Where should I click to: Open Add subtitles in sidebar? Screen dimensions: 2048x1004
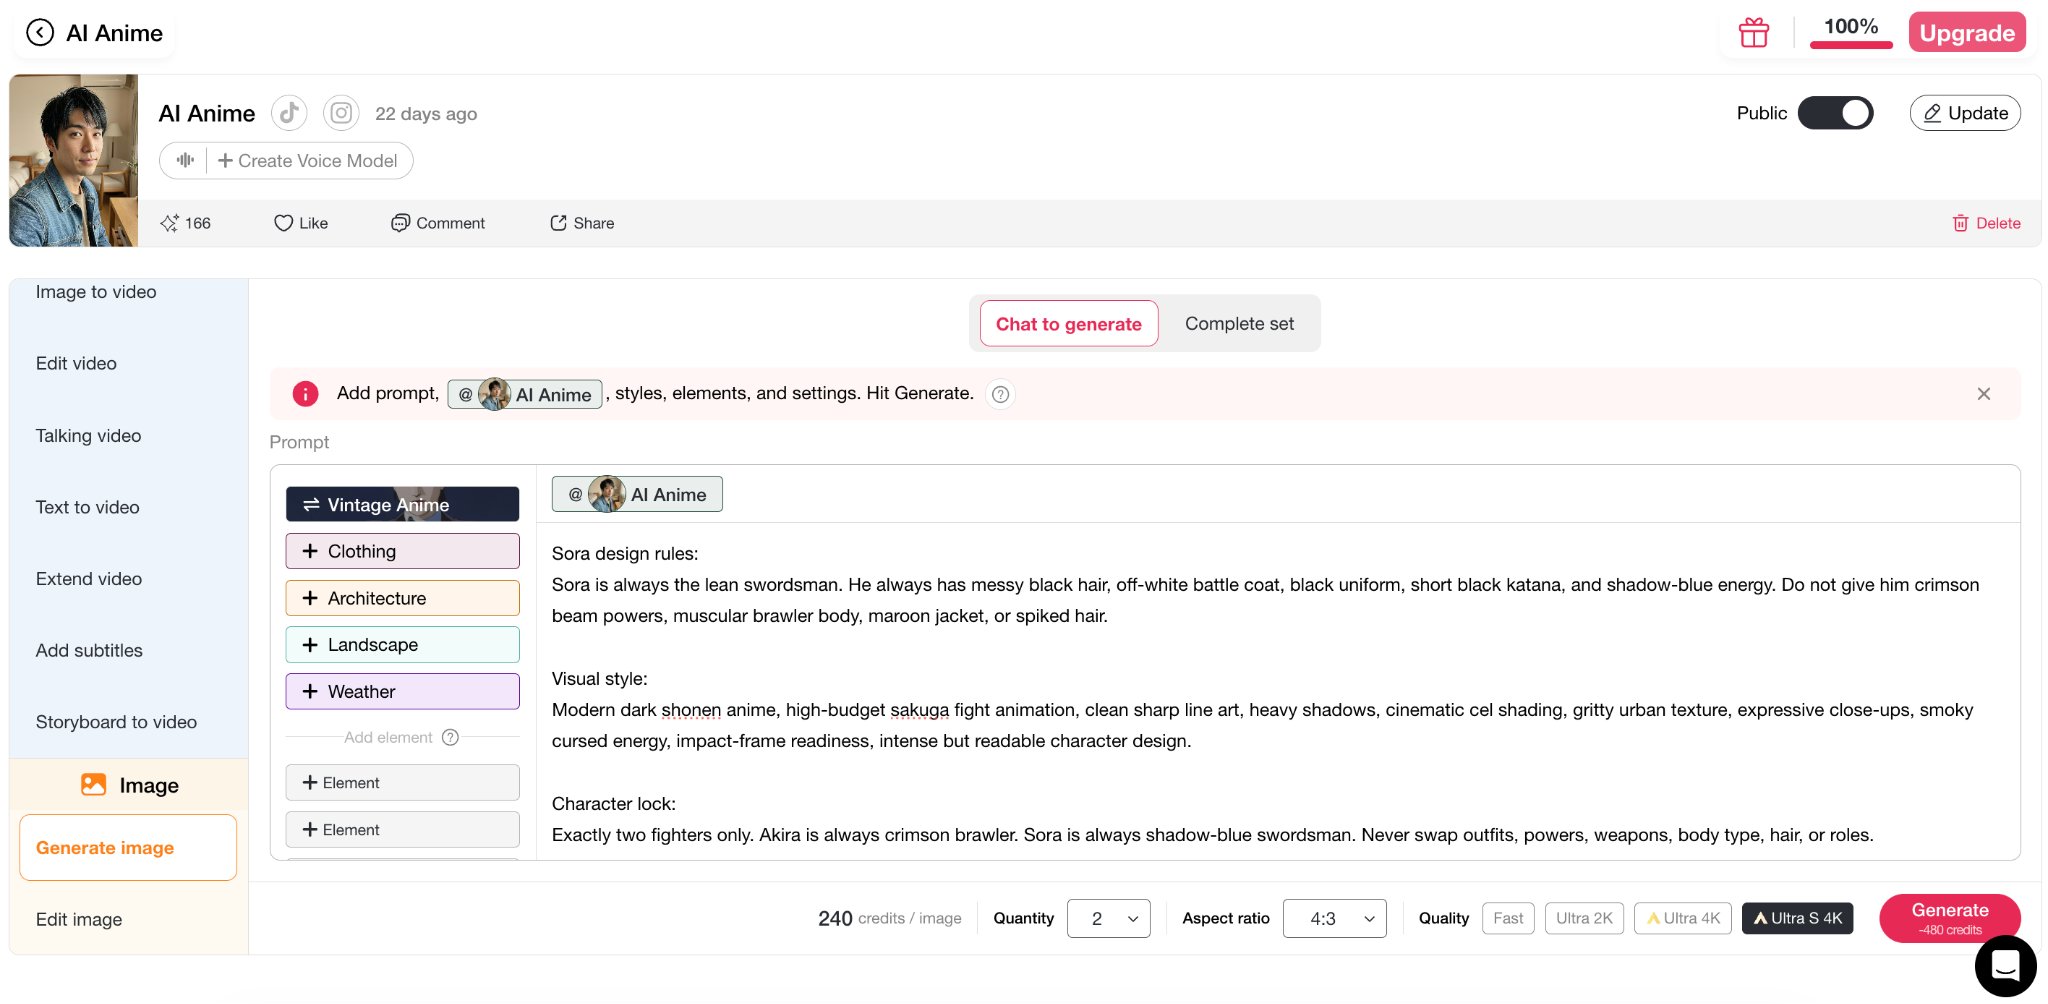tap(89, 651)
